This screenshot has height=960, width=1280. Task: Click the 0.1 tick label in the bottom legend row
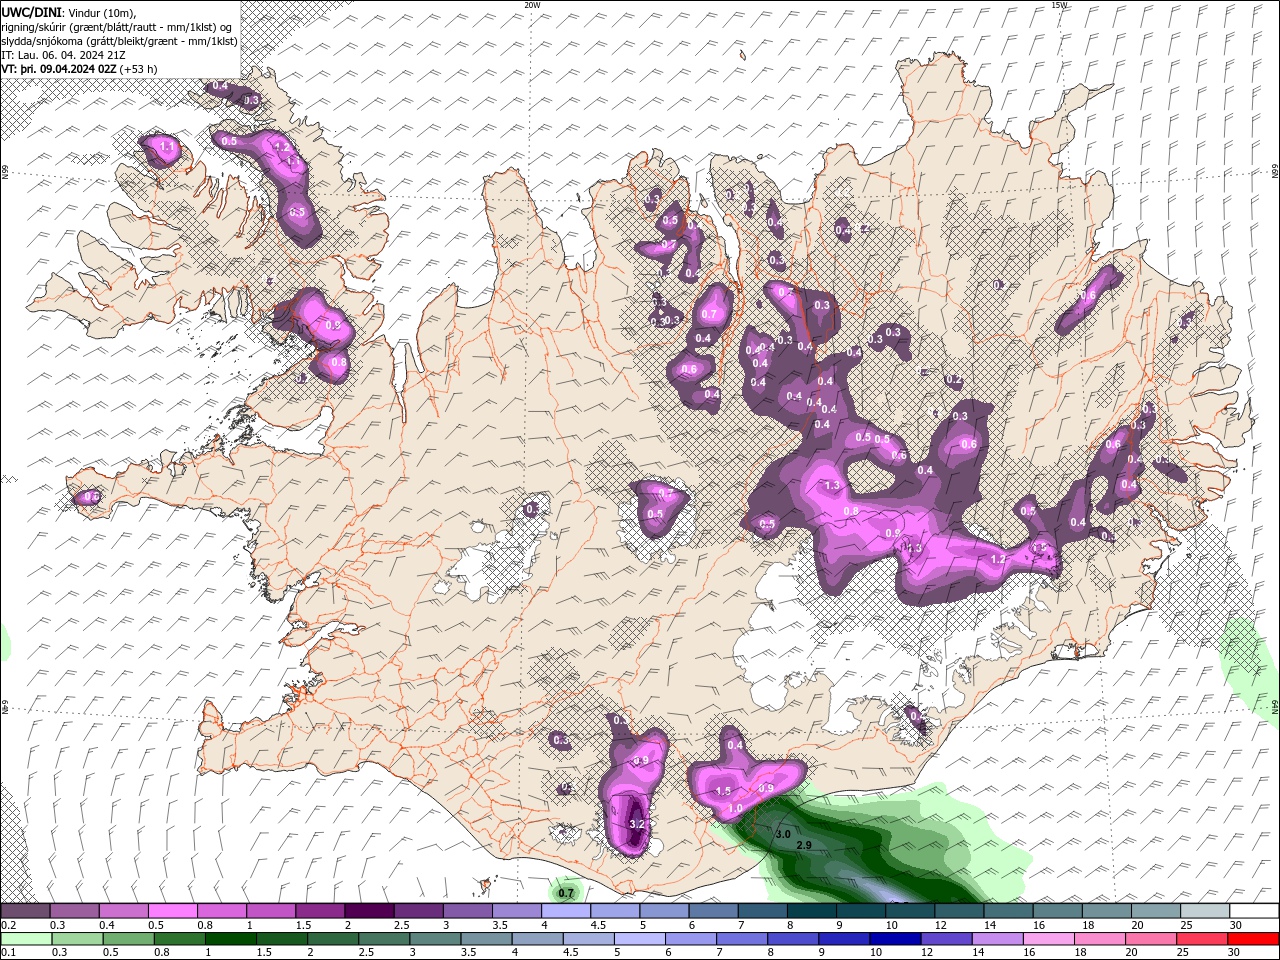click(8, 953)
